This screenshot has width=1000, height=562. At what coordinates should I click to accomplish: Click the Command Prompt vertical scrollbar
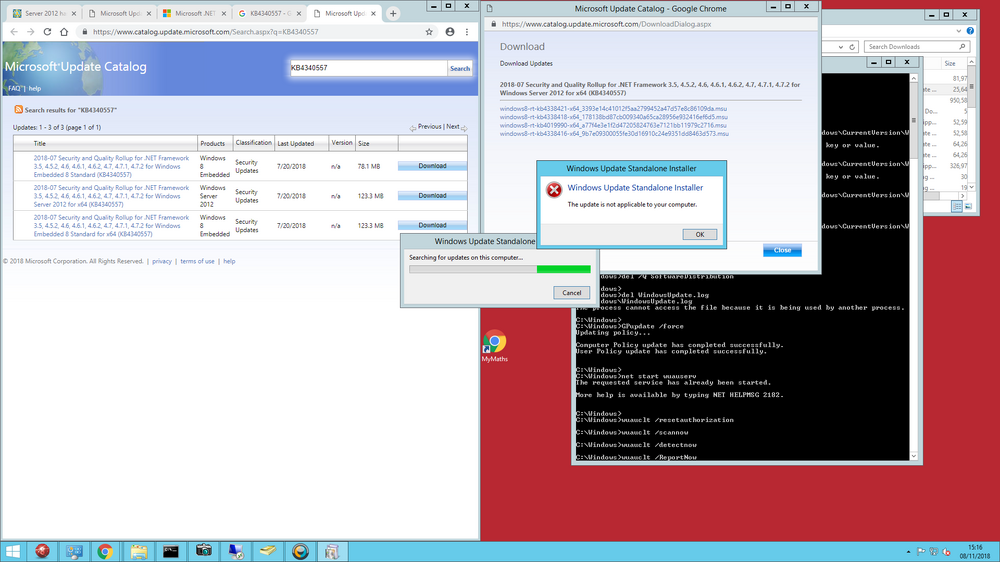tap(913, 267)
